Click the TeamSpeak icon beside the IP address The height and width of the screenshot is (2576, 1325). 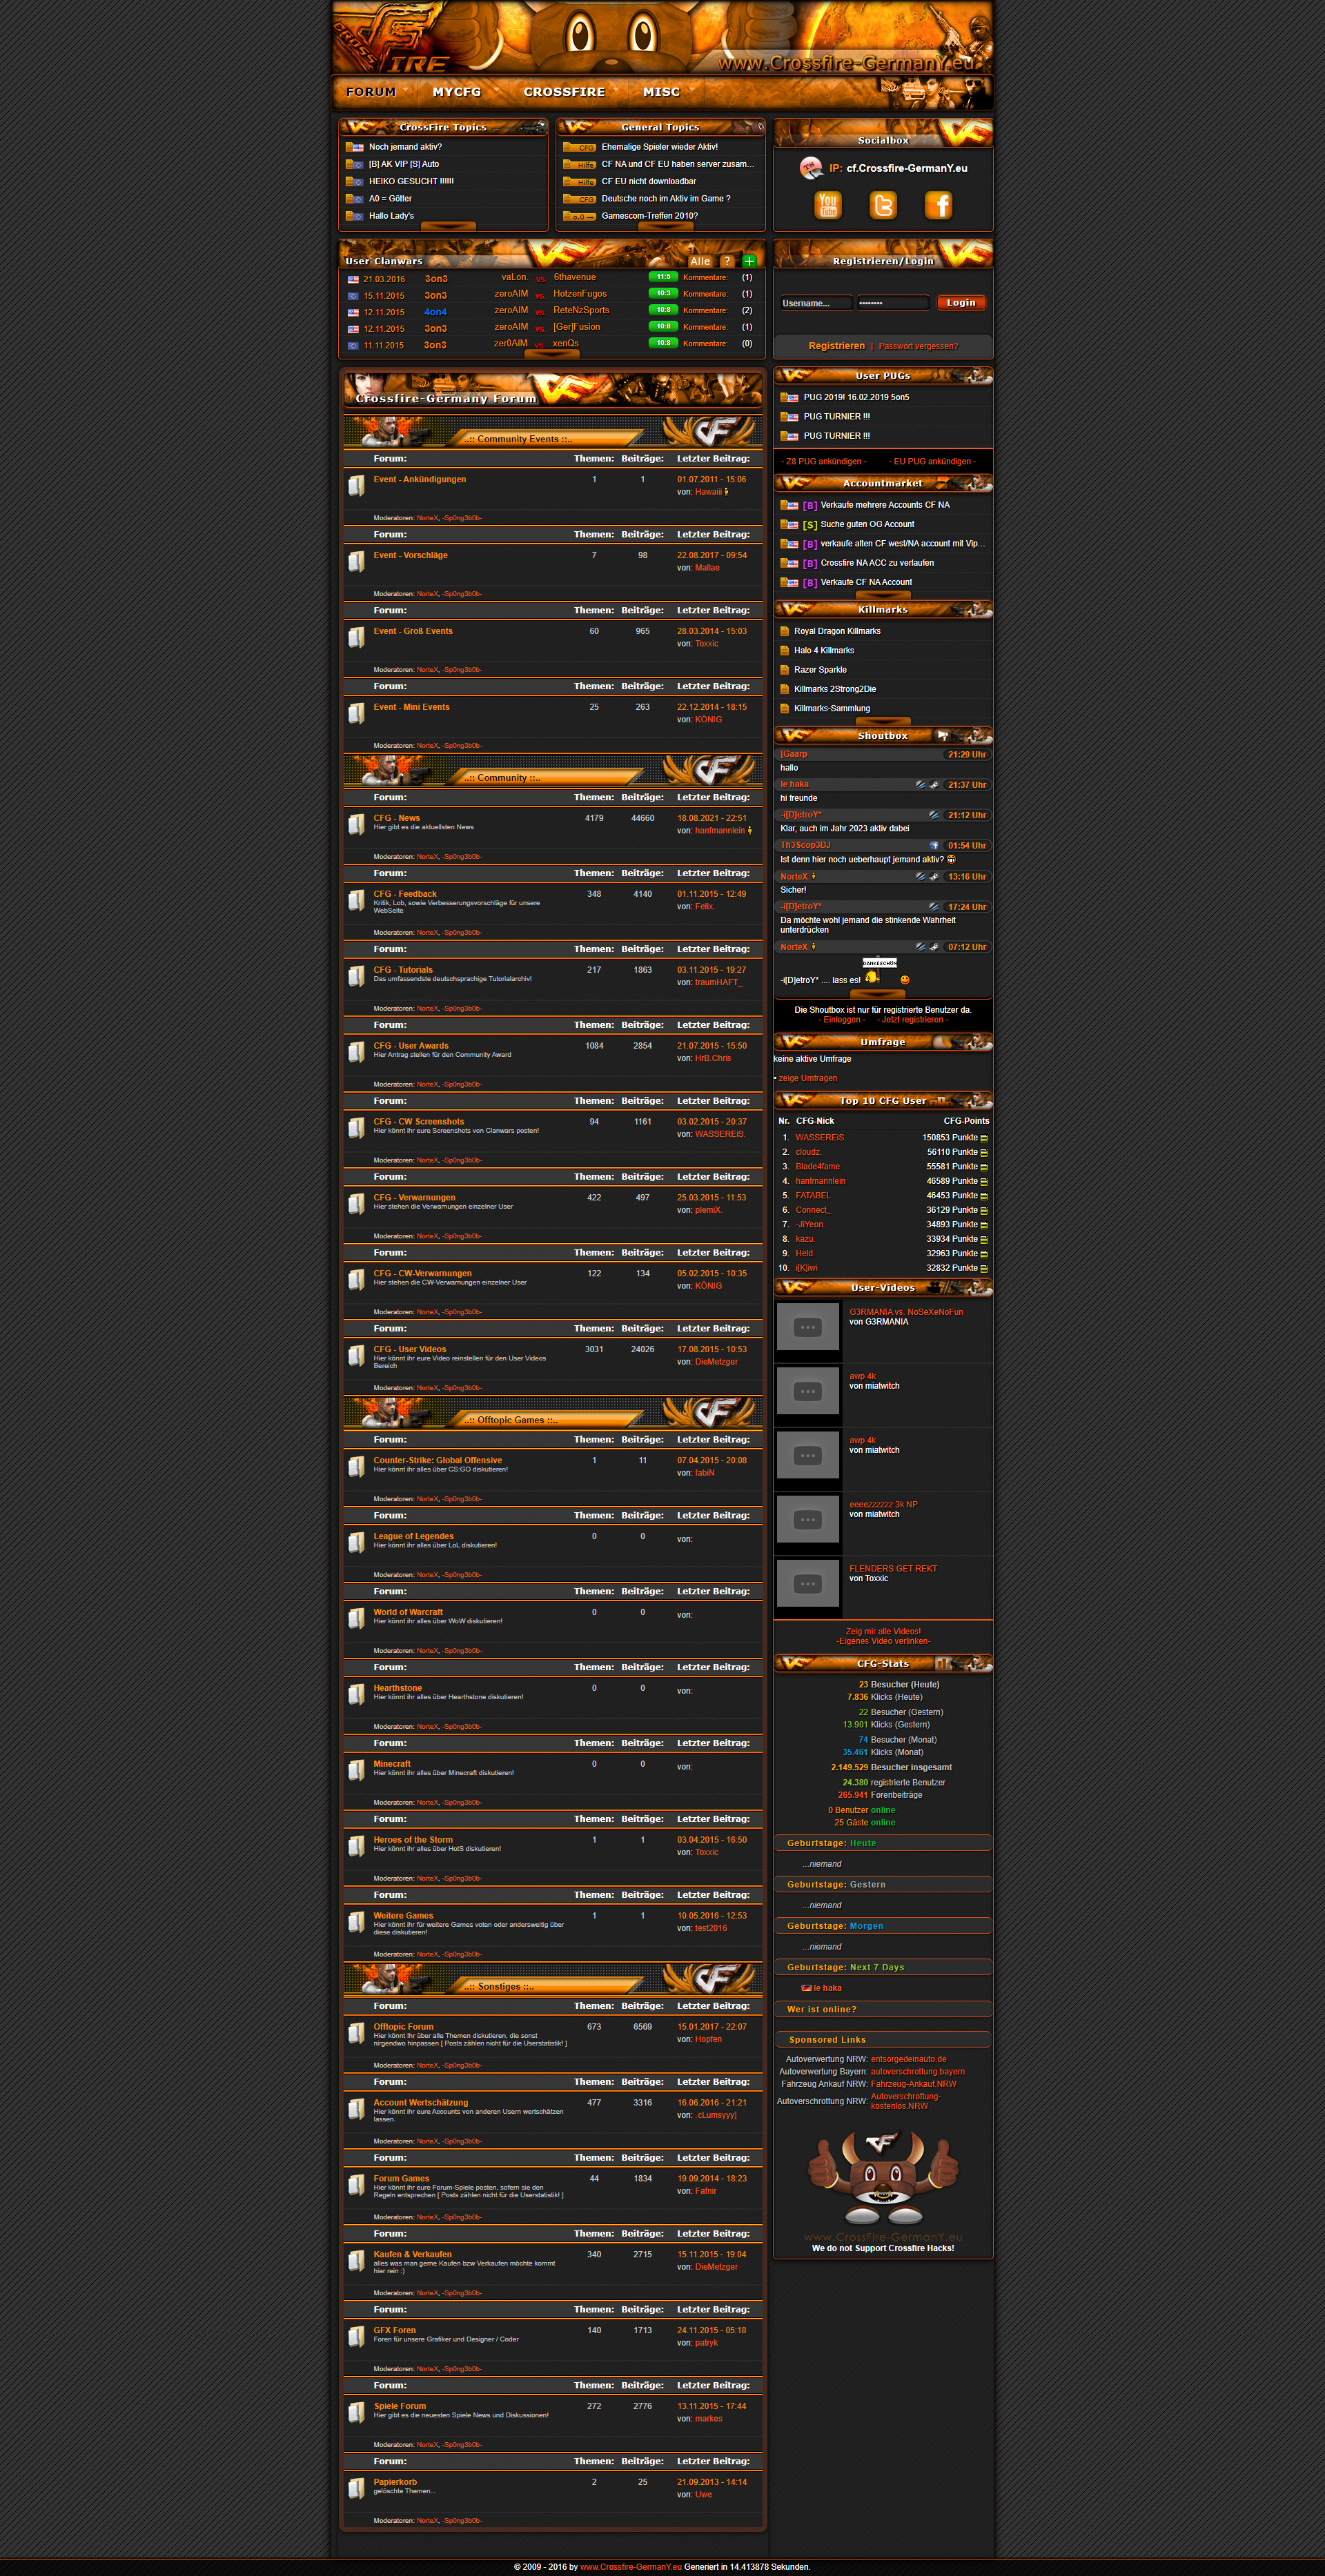tap(812, 168)
